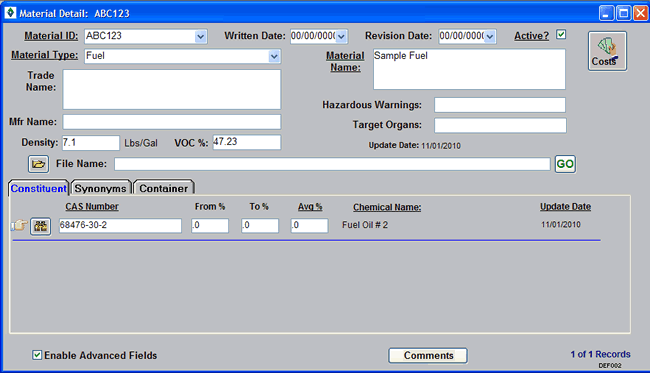This screenshot has height=373, width=650.
Task: Click the DEF002 form code text
Action: [610, 366]
